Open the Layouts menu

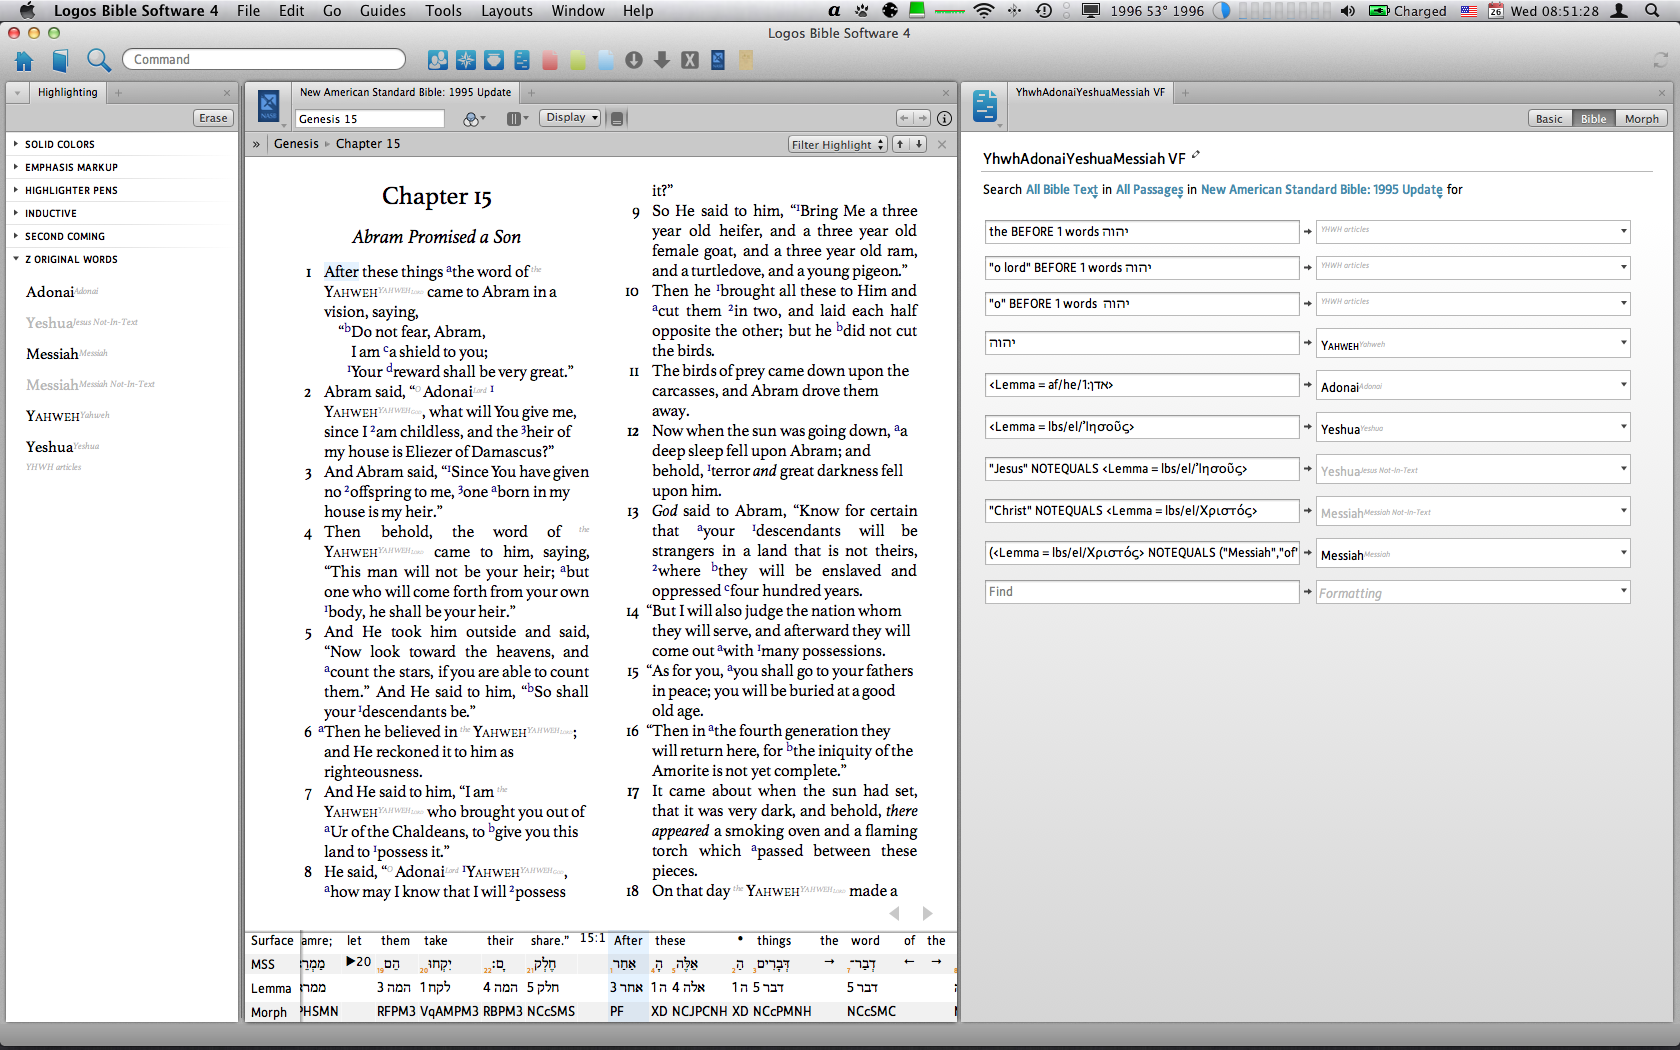coord(507,11)
